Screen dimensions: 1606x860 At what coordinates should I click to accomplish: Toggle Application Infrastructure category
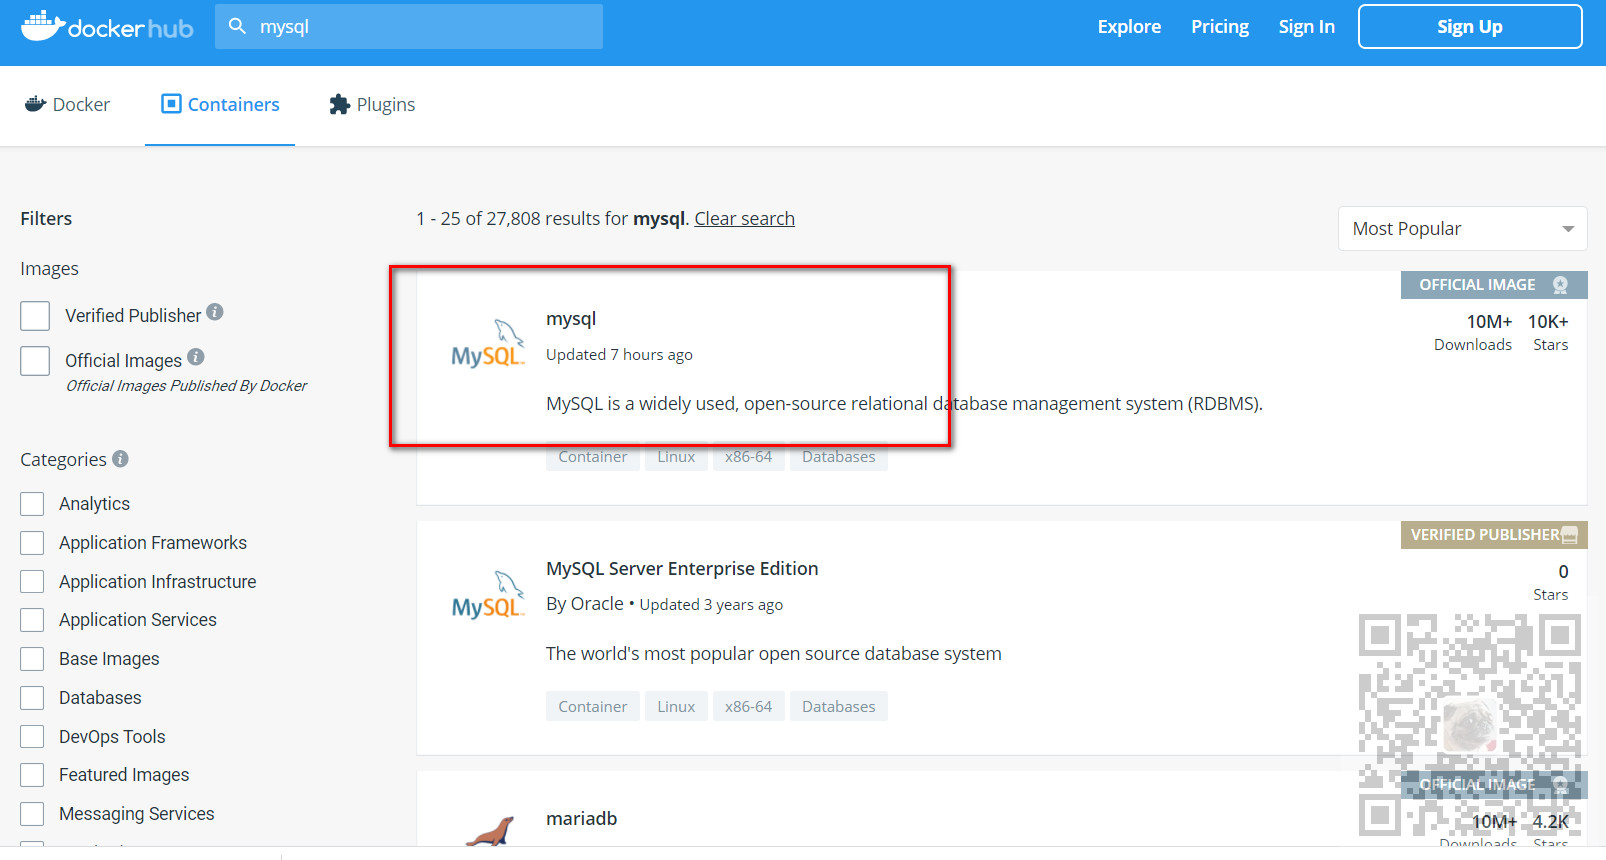point(32,581)
